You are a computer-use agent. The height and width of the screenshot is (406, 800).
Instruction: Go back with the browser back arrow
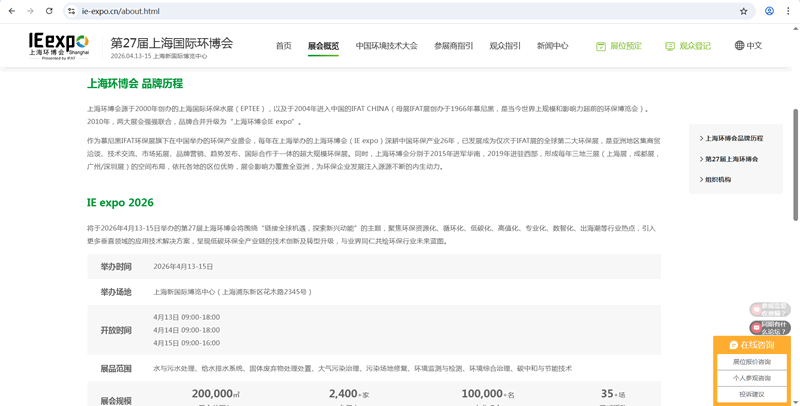click(11, 11)
